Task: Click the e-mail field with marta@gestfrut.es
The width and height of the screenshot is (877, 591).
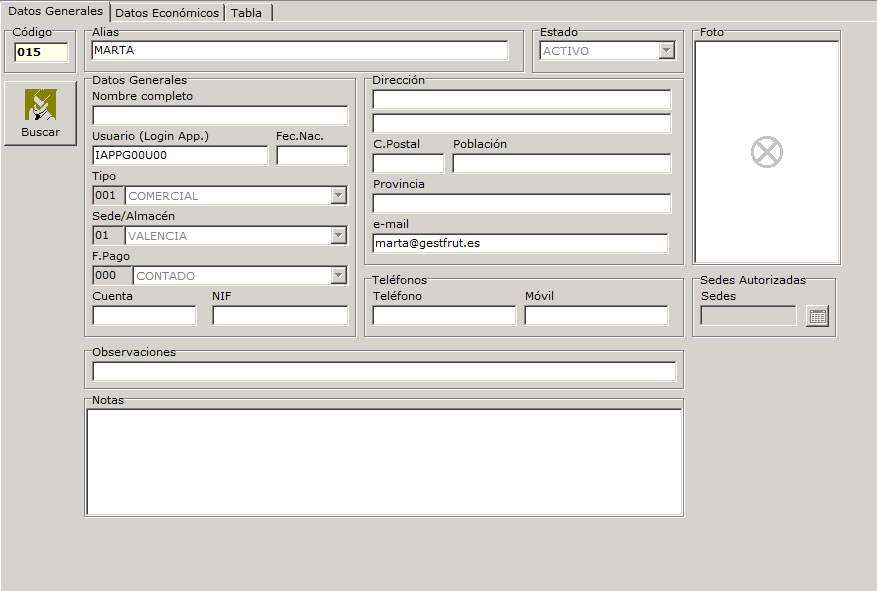Action: [520, 243]
